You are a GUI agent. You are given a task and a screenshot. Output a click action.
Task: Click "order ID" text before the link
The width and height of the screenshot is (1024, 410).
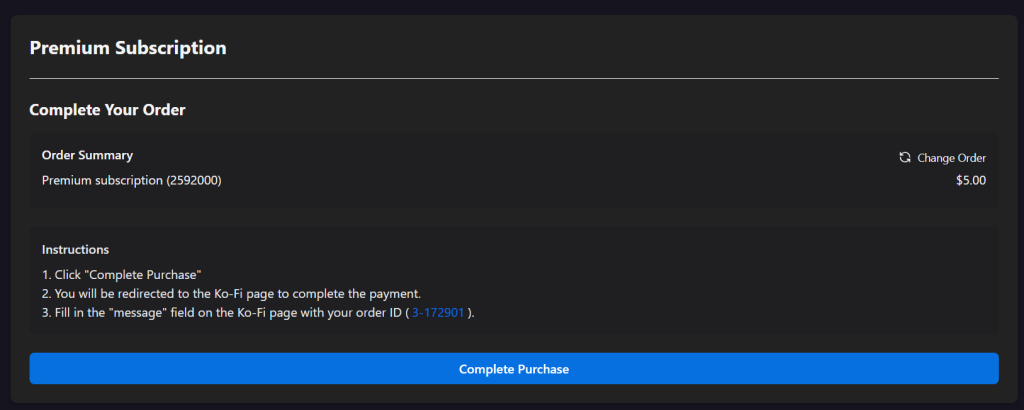tap(376, 313)
